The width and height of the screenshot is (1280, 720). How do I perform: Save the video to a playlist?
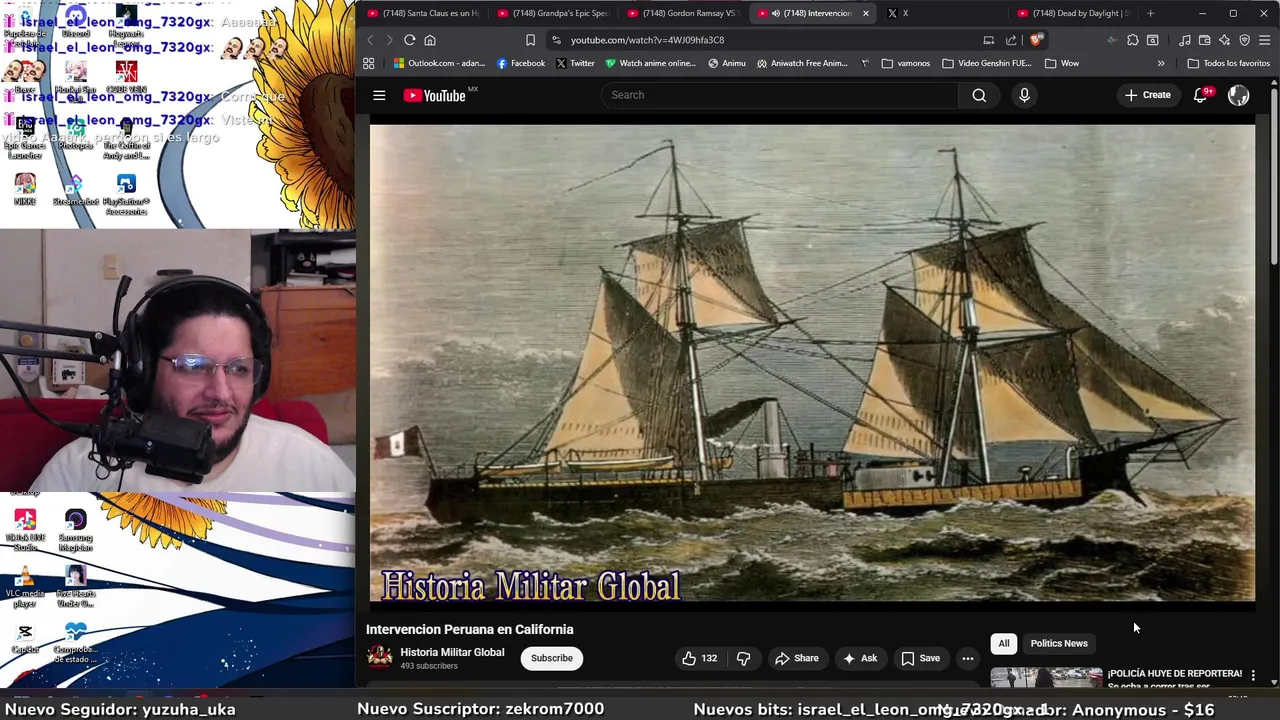[x=921, y=658]
